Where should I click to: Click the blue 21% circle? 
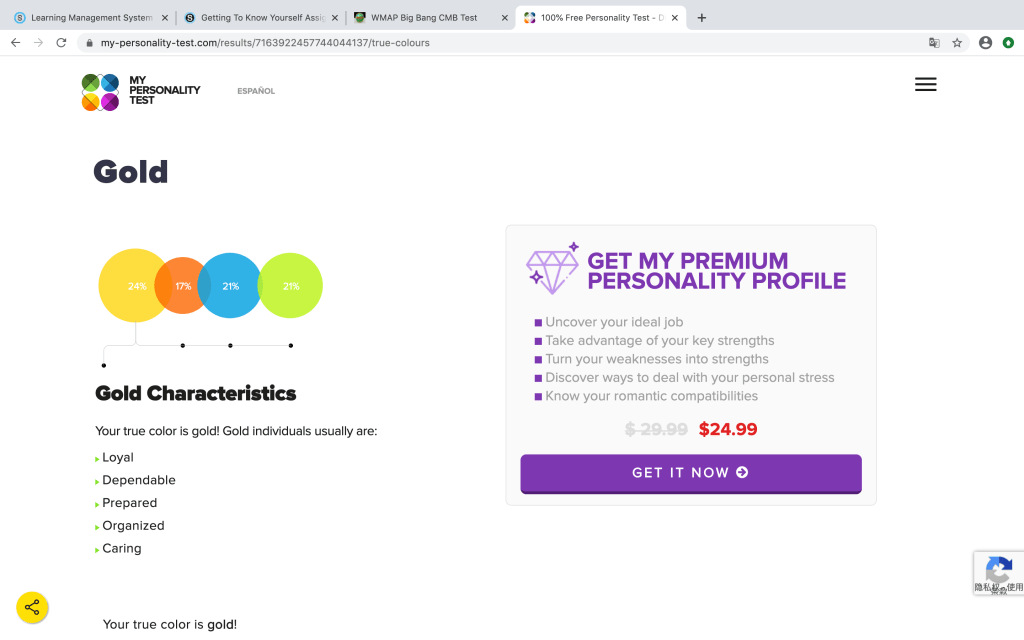(232, 286)
